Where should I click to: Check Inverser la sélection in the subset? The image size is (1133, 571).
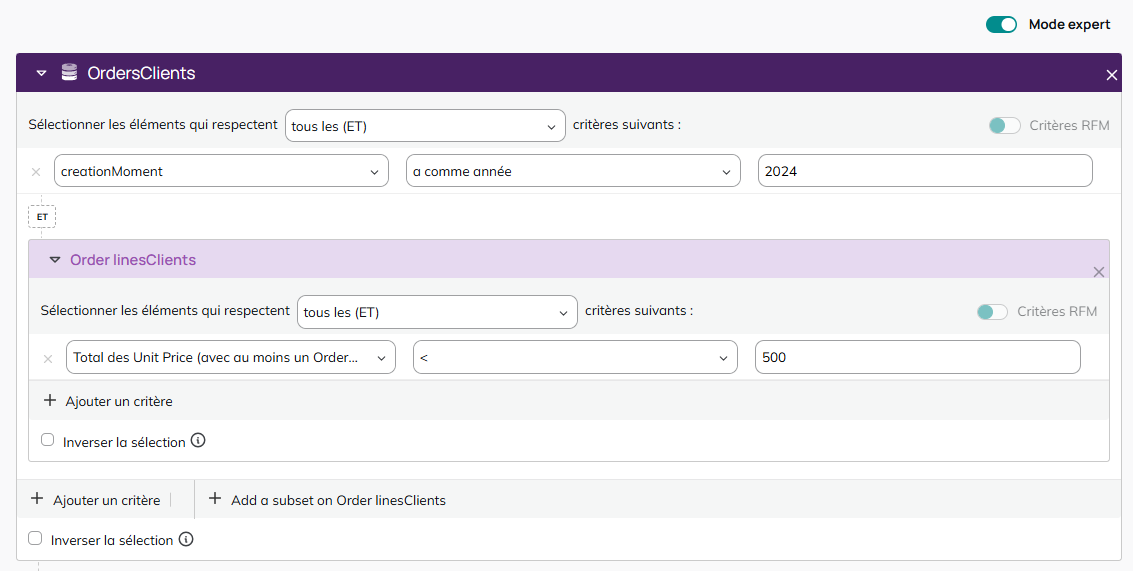48,439
